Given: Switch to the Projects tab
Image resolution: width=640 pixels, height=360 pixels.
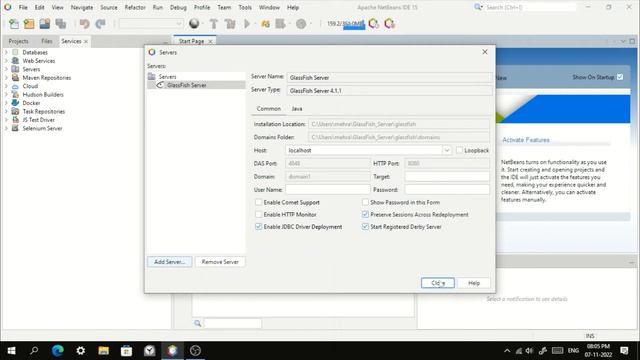Looking at the screenshot, I should pyautogui.click(x=18, y=41).
